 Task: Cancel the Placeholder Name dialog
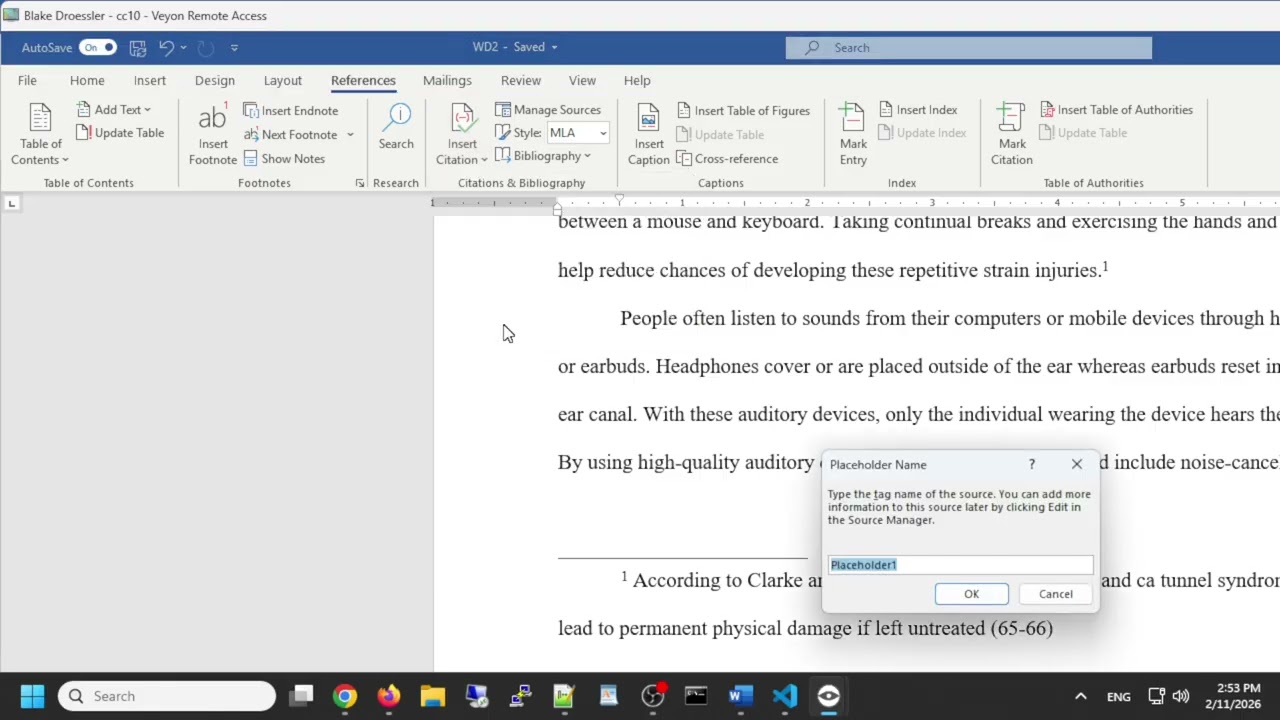click(1055, 594)
